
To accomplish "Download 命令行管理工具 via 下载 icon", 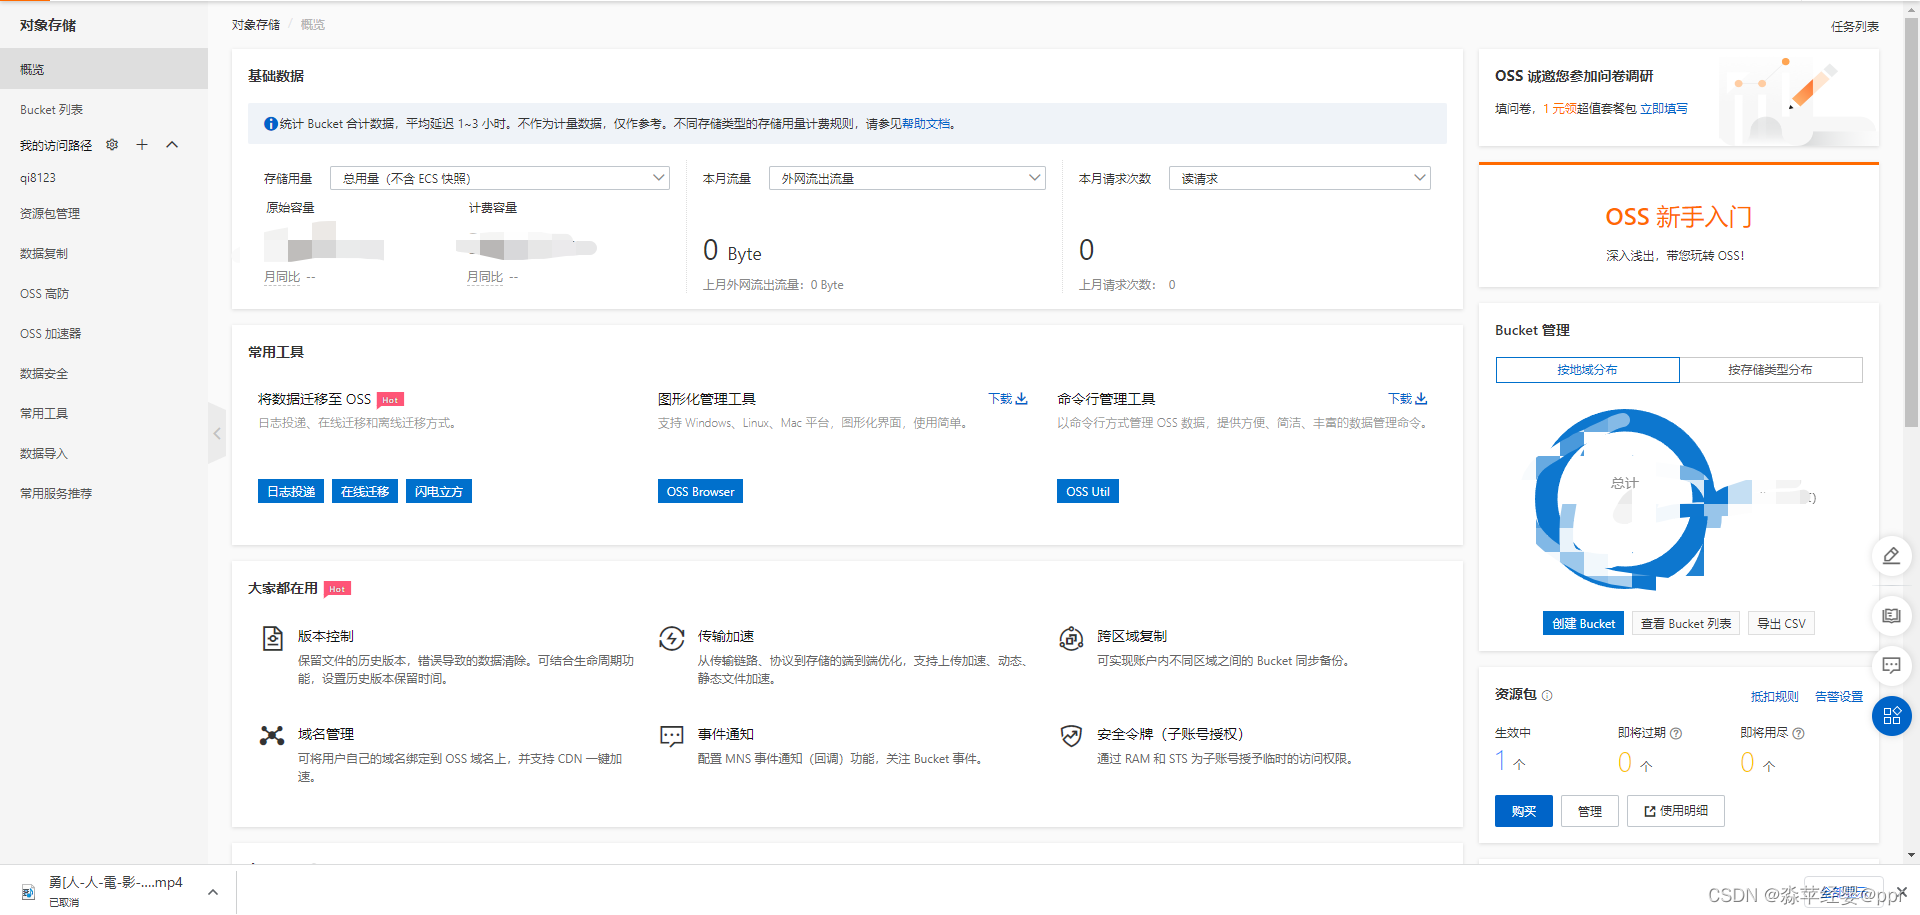I will 1407,398.
